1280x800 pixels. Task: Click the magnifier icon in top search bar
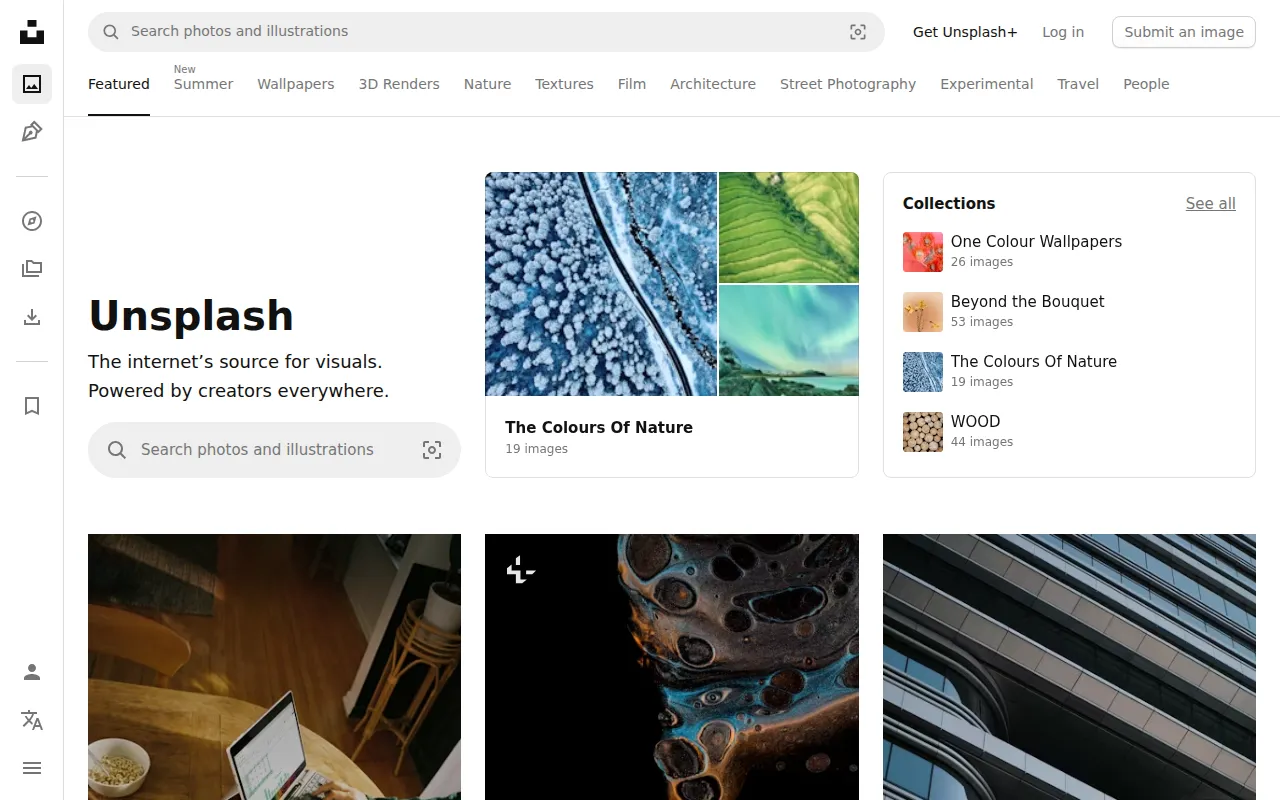(110, 32)
